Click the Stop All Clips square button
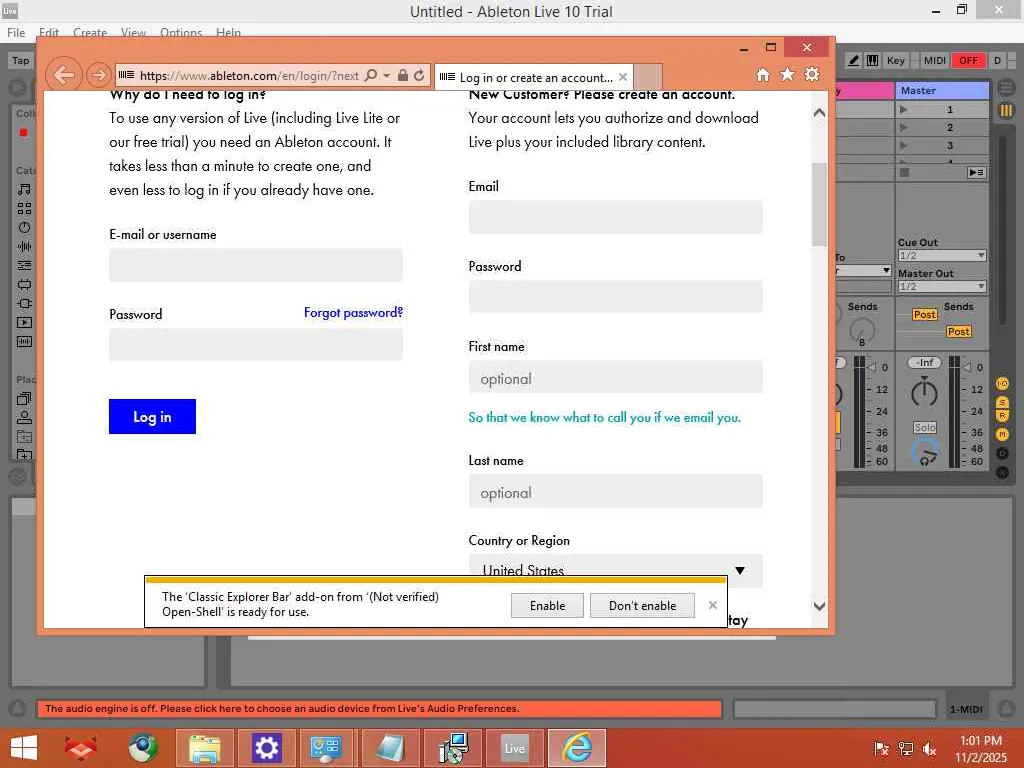This screenshot has height=768, width=1024. [904, 172]
